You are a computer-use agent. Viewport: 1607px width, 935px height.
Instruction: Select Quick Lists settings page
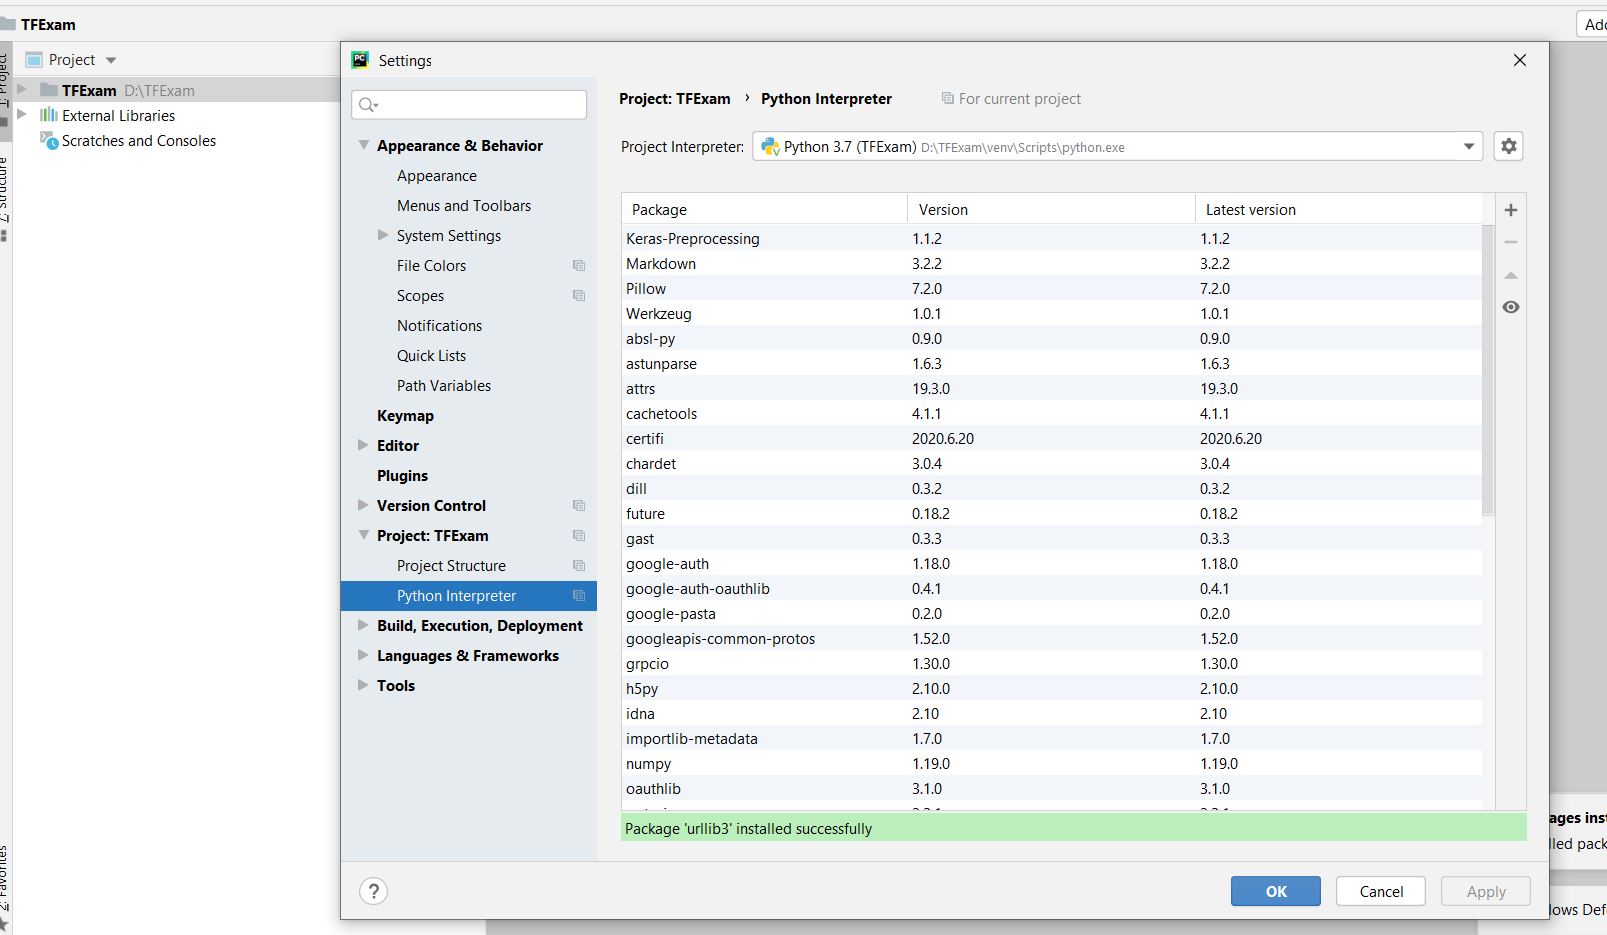[x=431, y=355]
